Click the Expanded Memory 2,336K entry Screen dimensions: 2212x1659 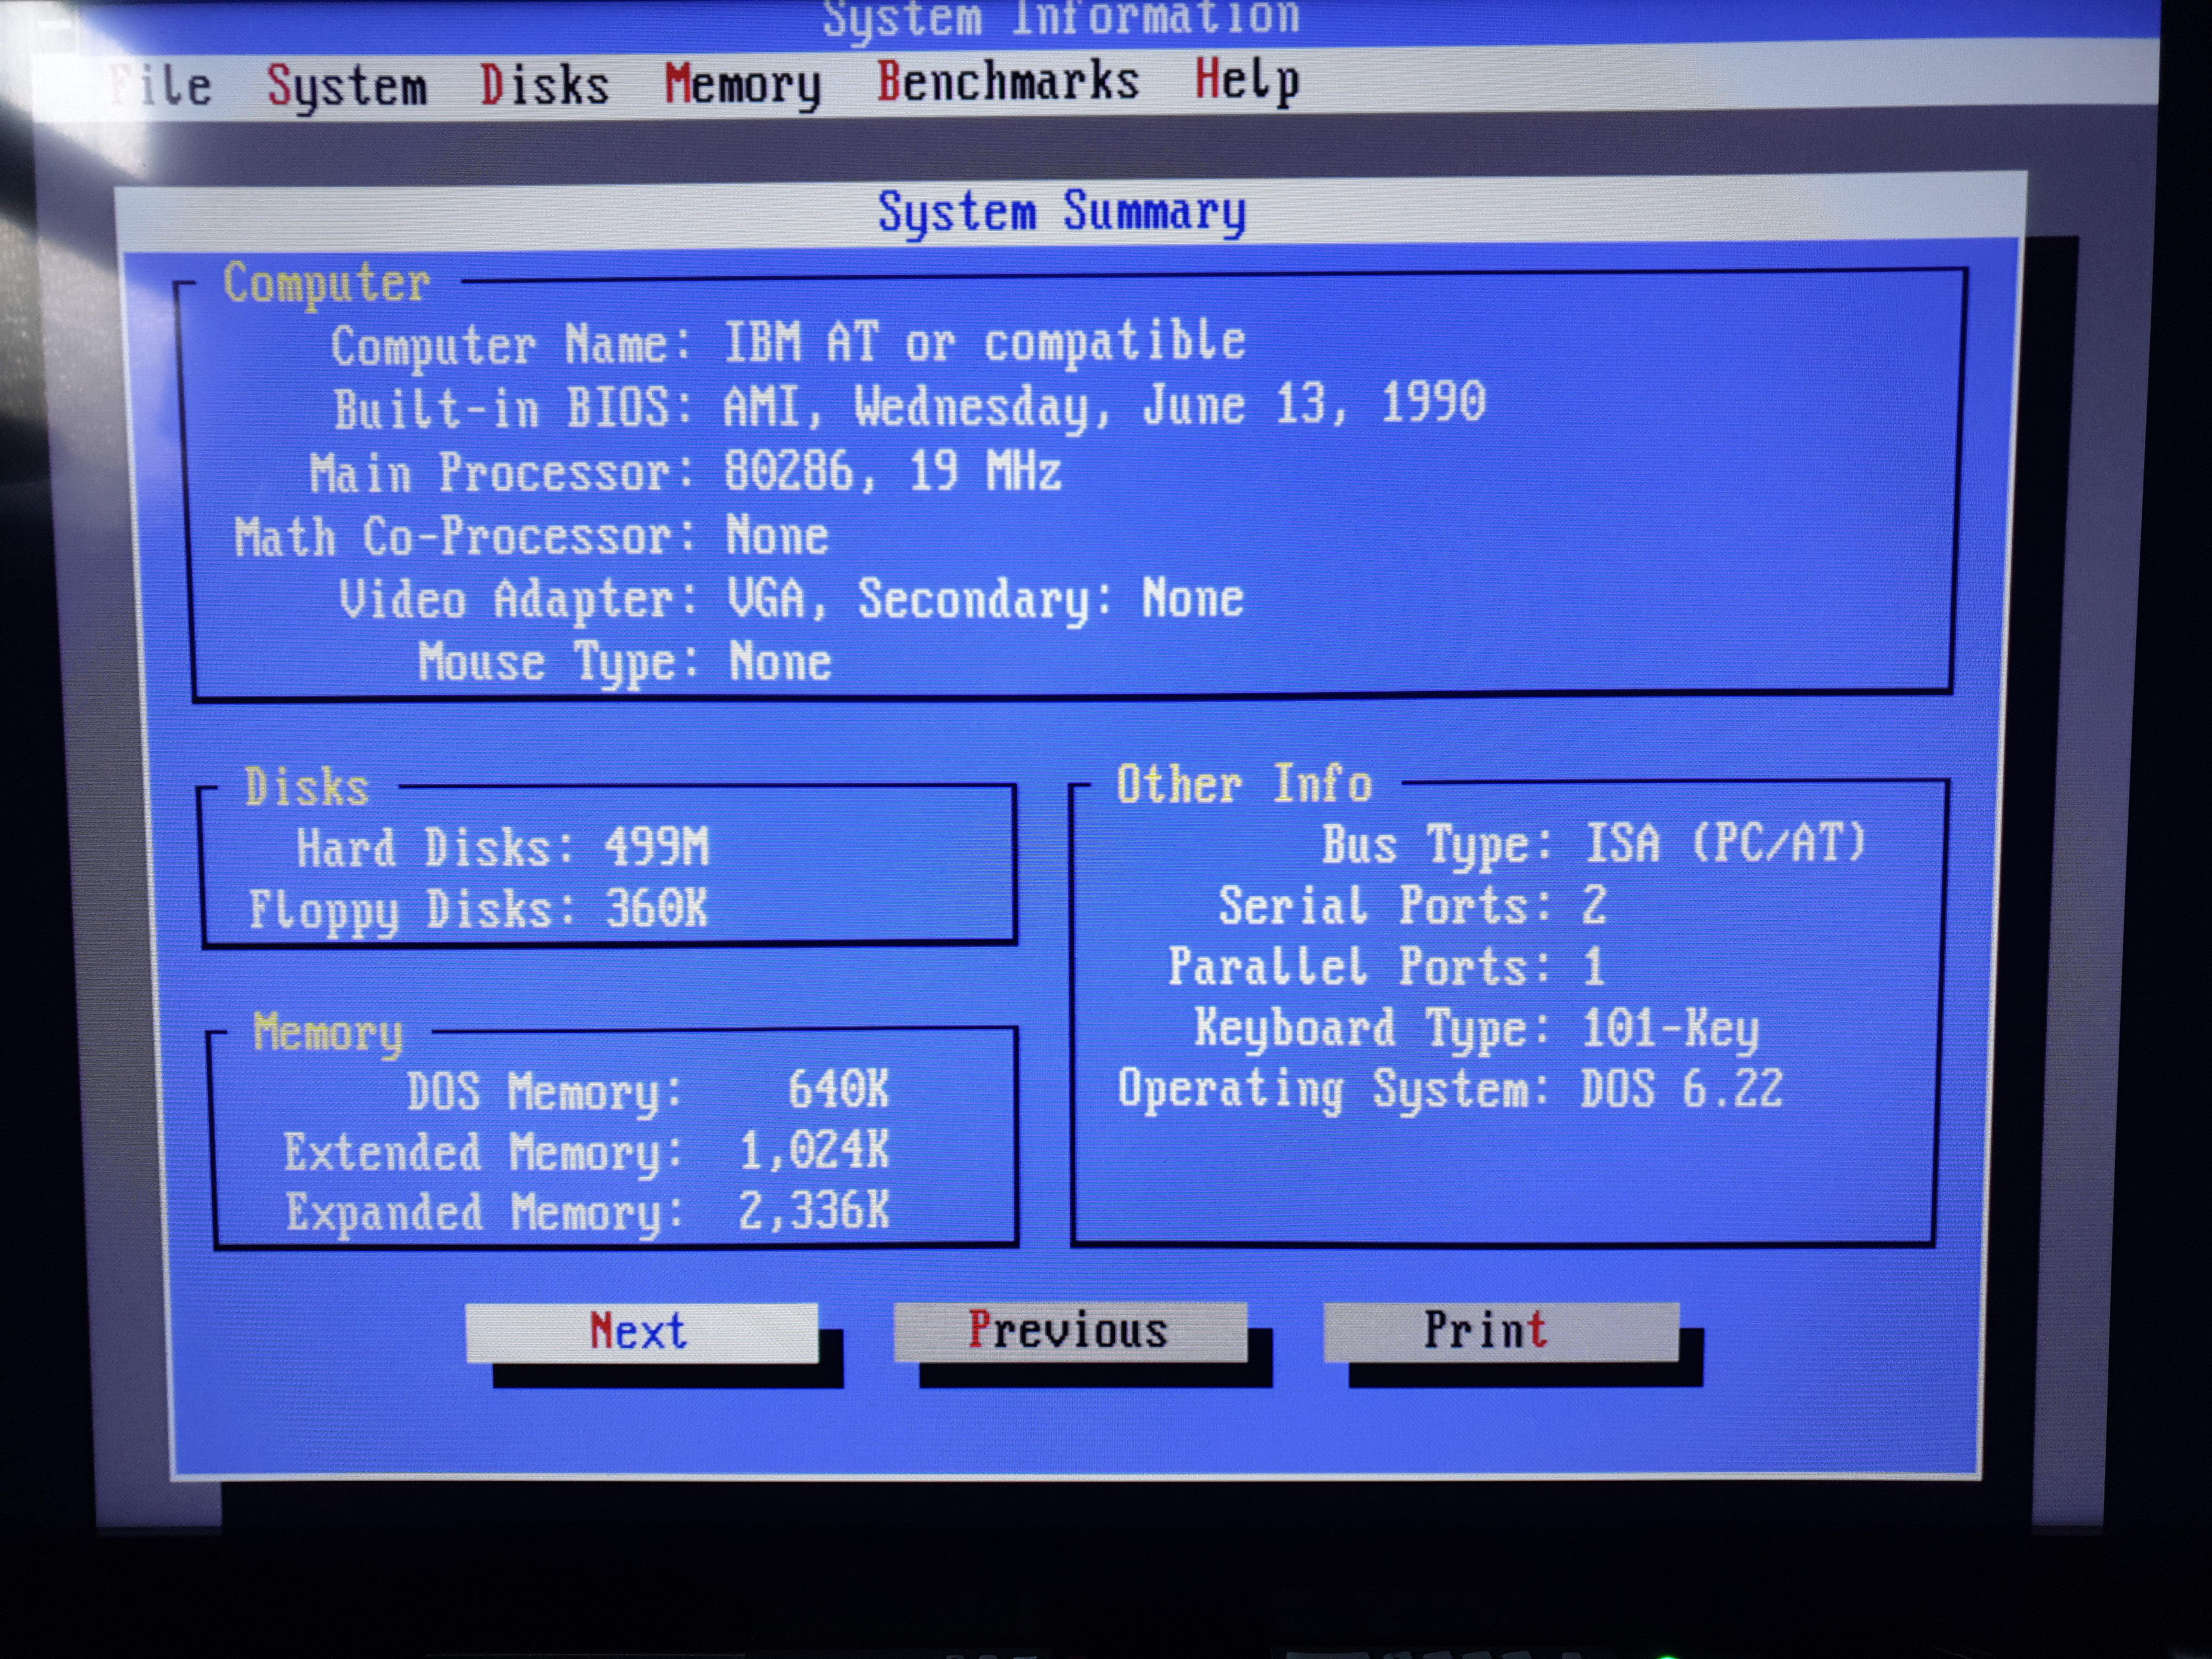(x=586, y=1212)
